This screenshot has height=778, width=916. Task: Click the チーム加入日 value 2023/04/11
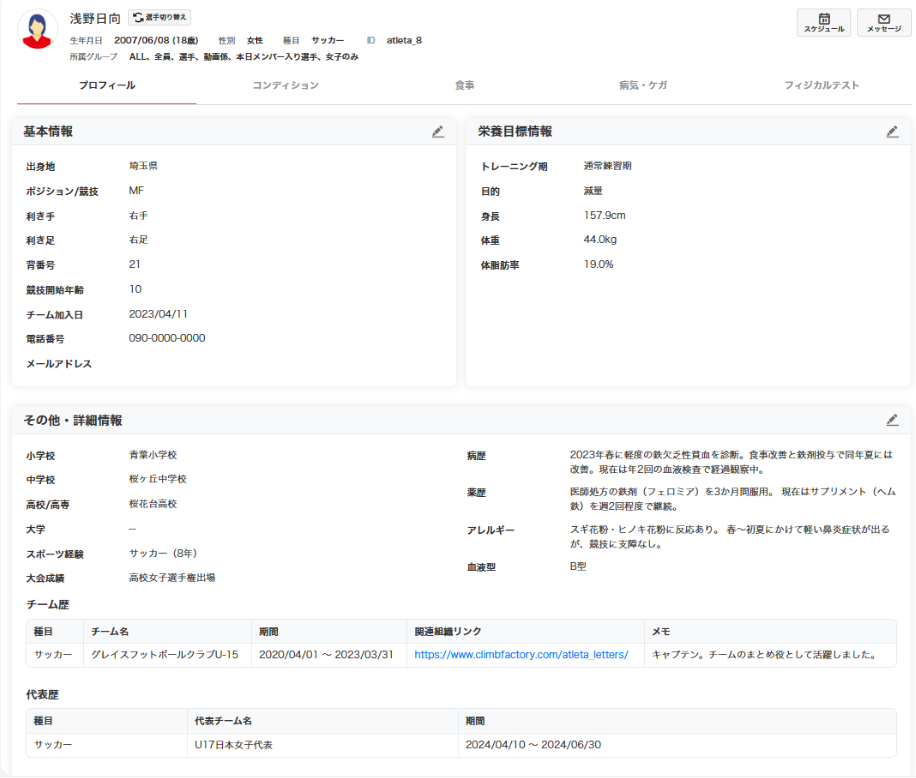(x=158, y=314)
